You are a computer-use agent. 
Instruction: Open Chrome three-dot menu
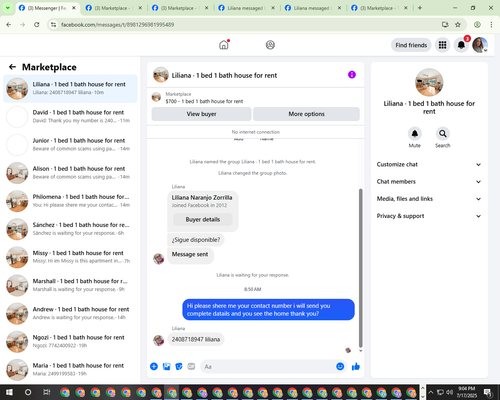tap(491, 25)
